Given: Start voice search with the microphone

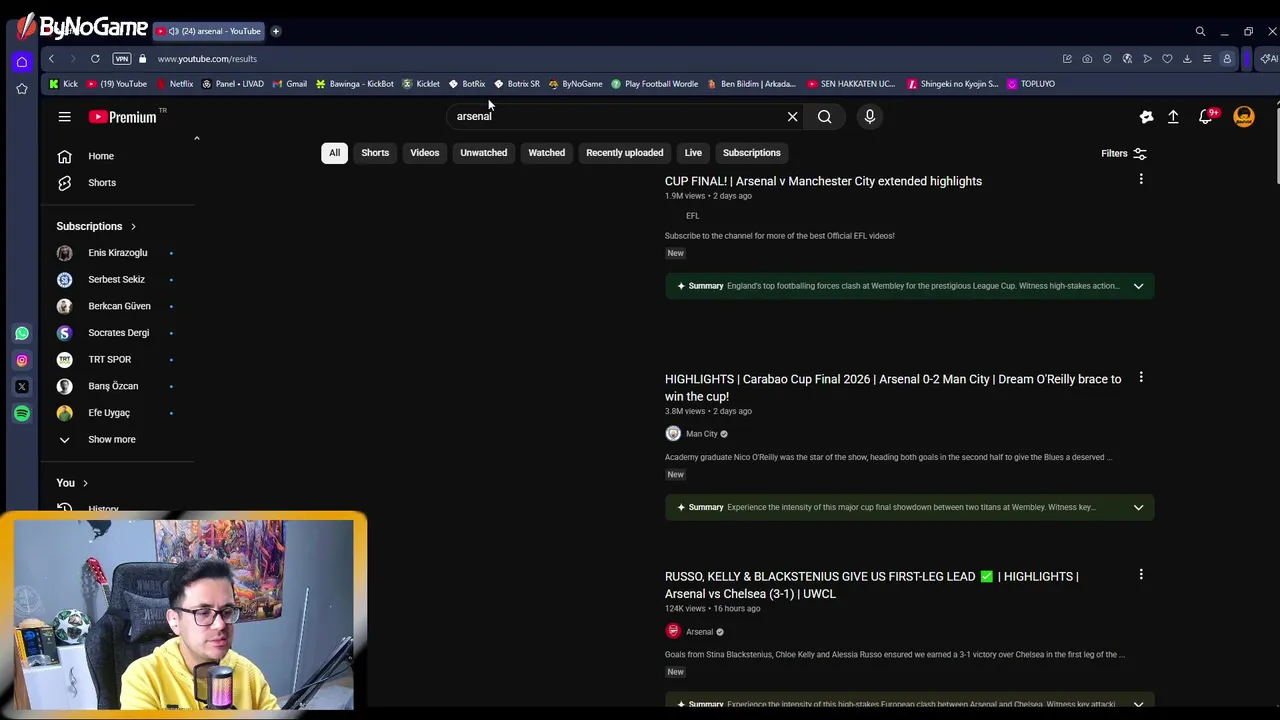Looking at the screenshot, I should (x=869, y=117).
